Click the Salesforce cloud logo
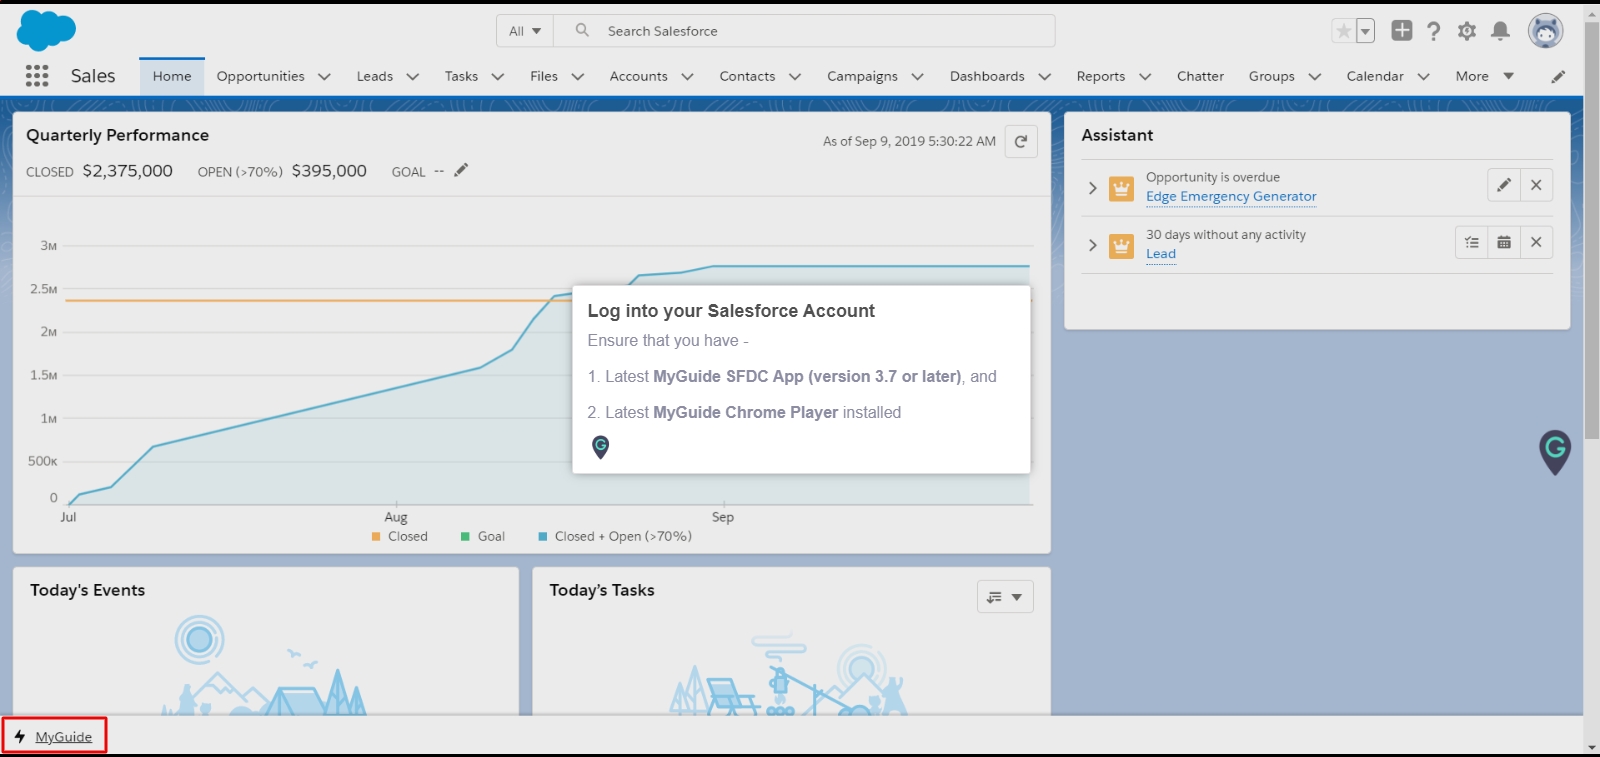Viewport: 1600px width, 757px height. click(46, 31)
